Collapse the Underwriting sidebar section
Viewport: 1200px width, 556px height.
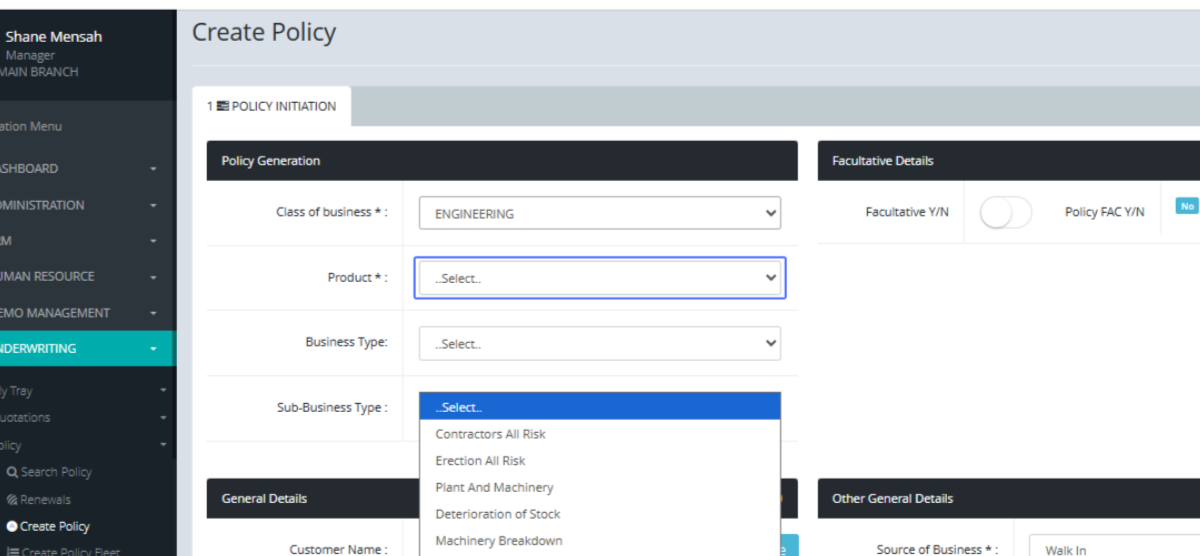80,349
